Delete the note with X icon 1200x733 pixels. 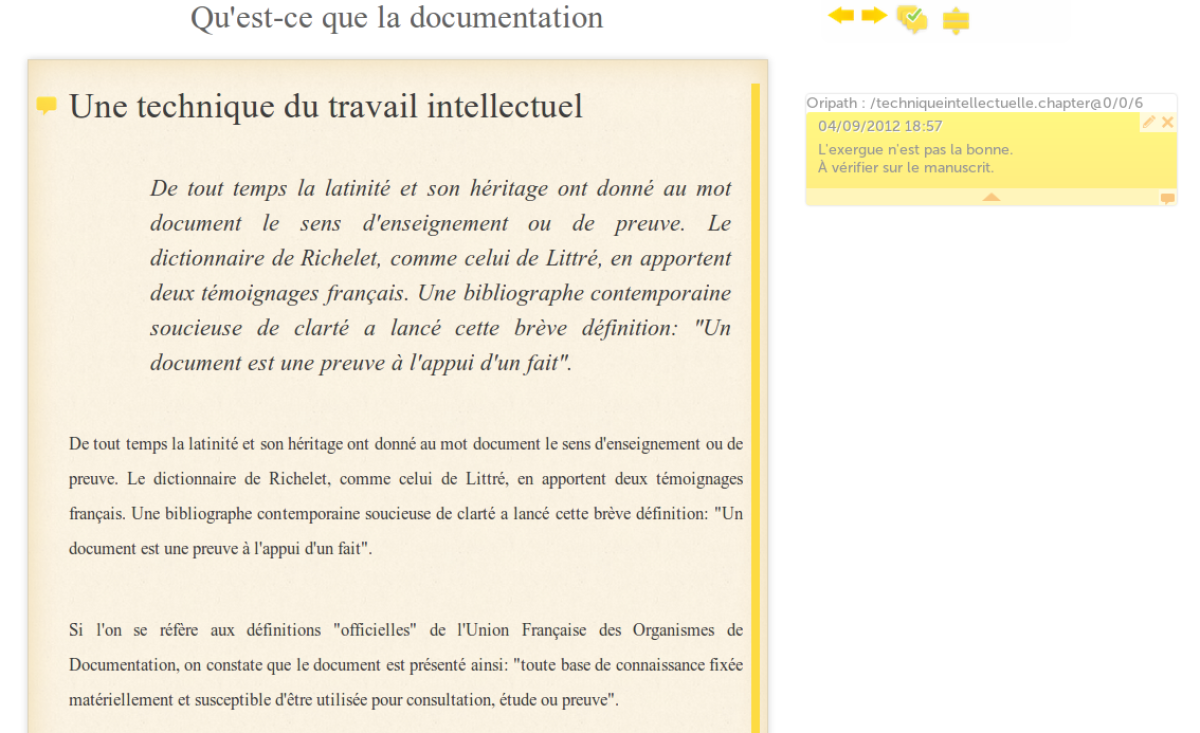click(x=1167, y=122)
